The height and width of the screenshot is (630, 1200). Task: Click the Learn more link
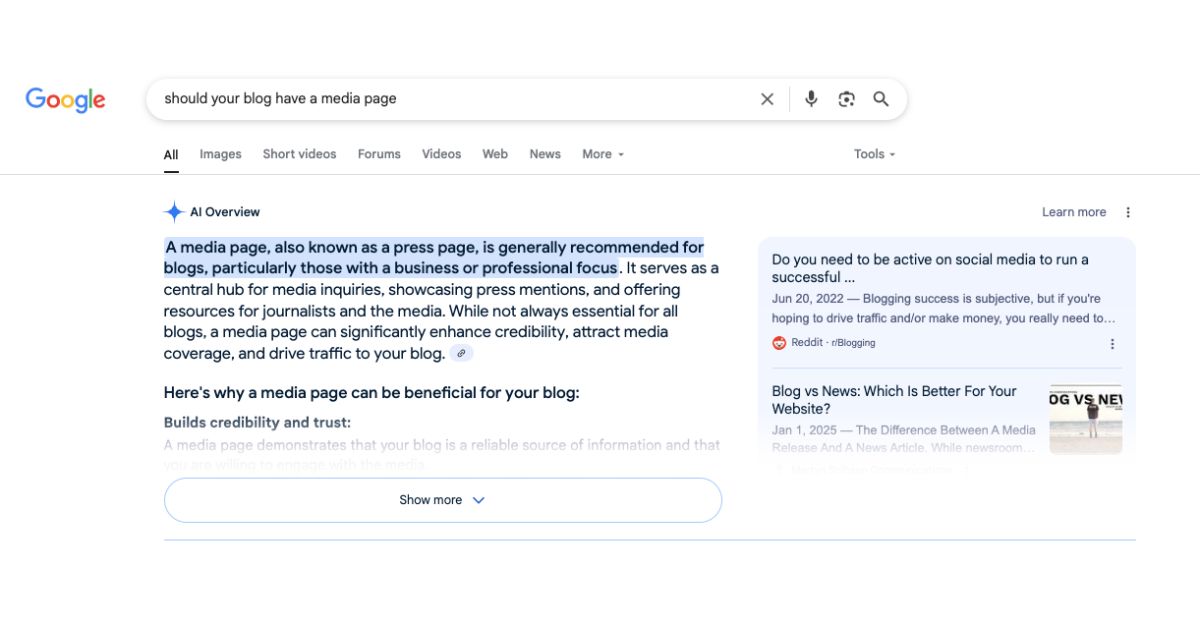1073,212
